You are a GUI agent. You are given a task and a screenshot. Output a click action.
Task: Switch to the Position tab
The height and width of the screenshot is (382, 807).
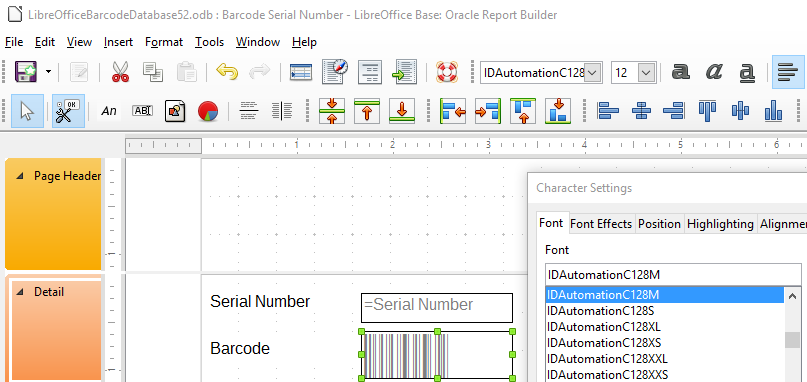(659, 224)
